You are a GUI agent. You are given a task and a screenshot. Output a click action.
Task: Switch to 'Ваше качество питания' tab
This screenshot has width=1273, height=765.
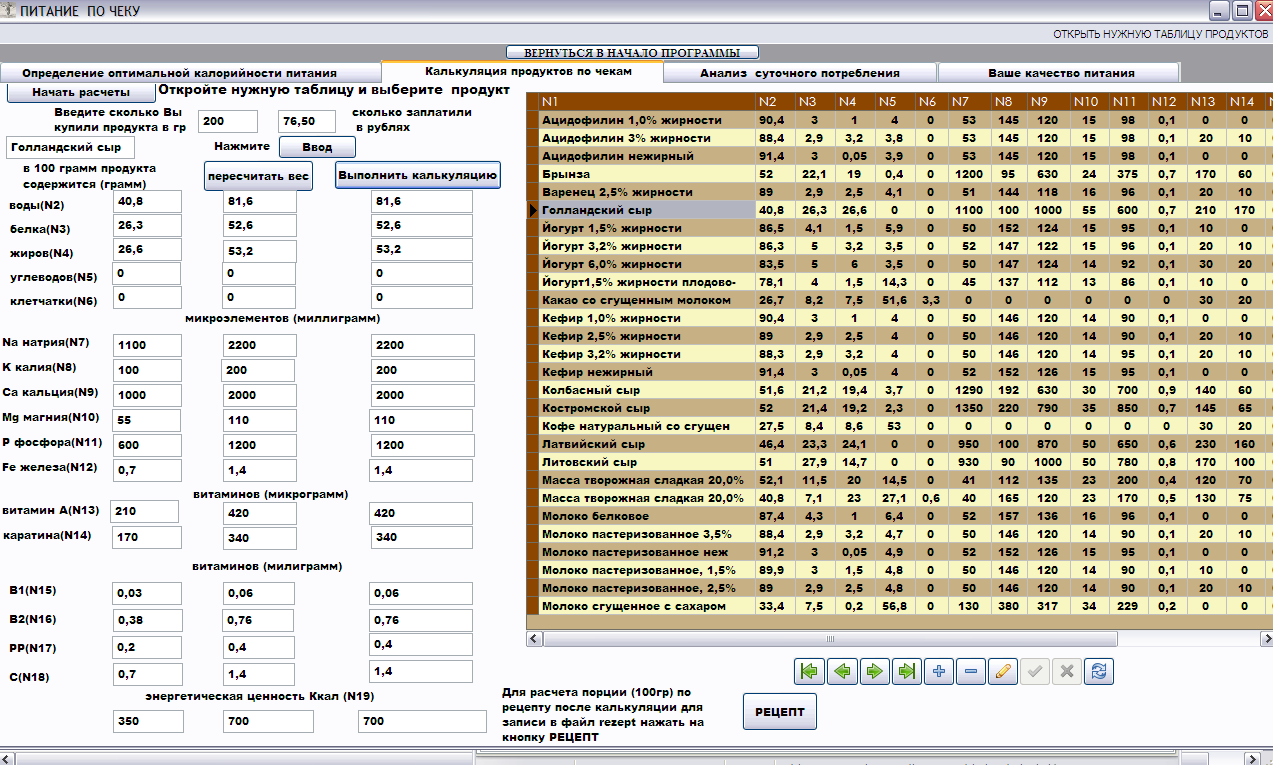pyautogui.click(x=1061, y=73)
